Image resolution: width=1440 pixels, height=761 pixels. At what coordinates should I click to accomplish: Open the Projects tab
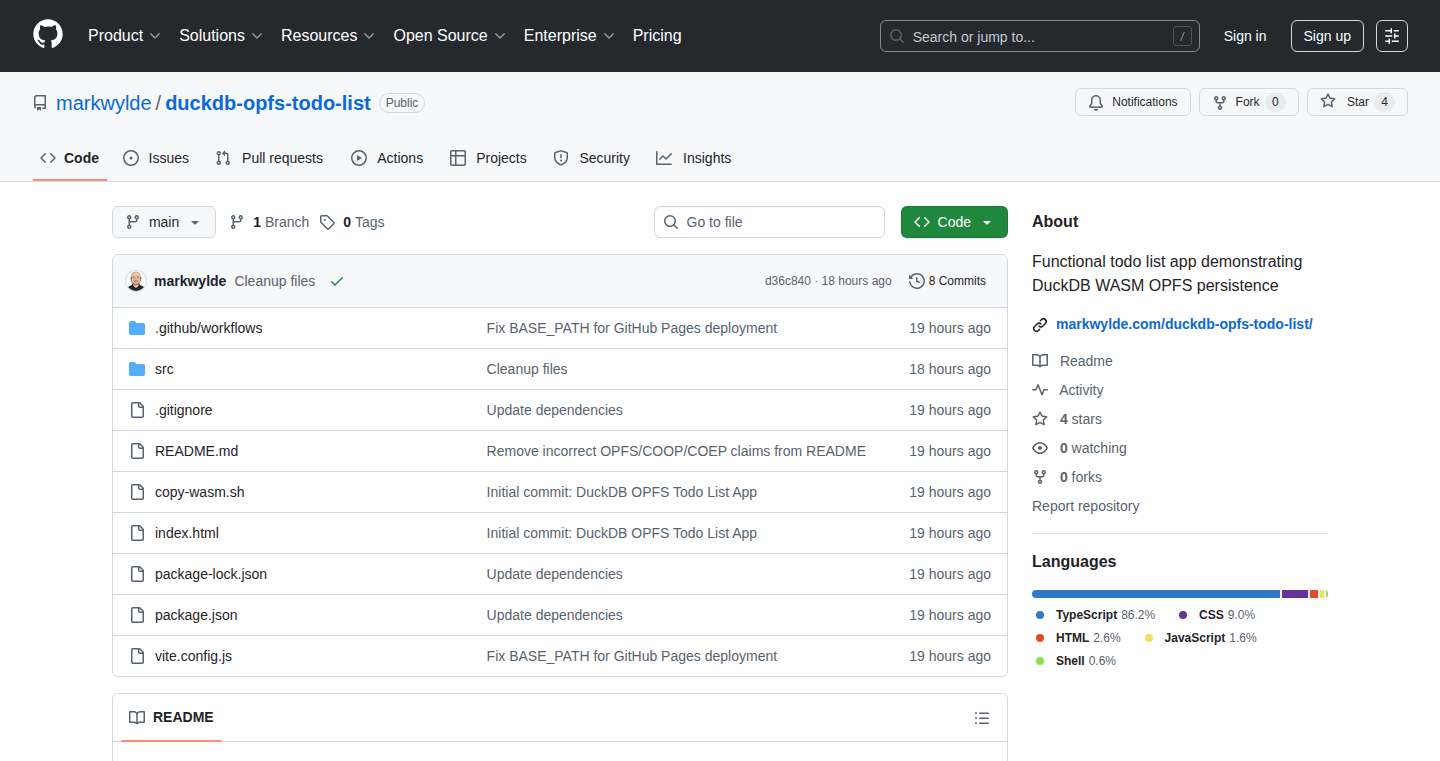pos(488,158)
